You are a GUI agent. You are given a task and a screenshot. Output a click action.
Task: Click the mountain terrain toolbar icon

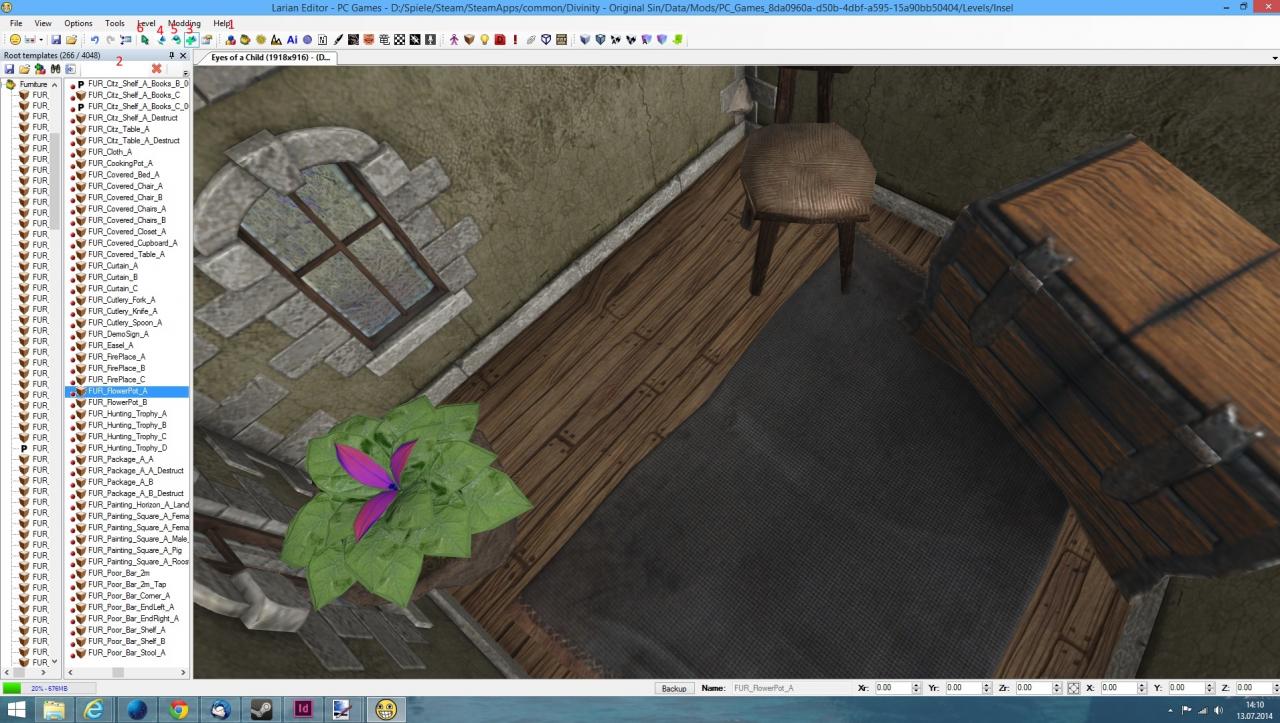click(x=276, y=40)
